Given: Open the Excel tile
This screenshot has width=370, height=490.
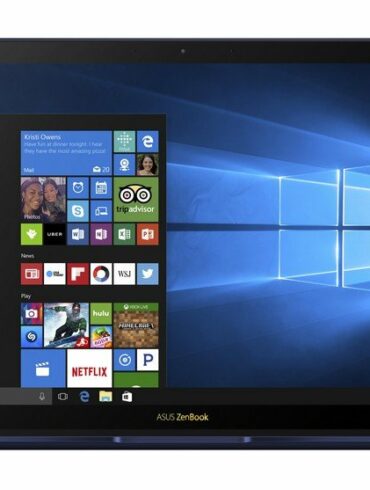Looking at the screenshot, I should 124,234.
